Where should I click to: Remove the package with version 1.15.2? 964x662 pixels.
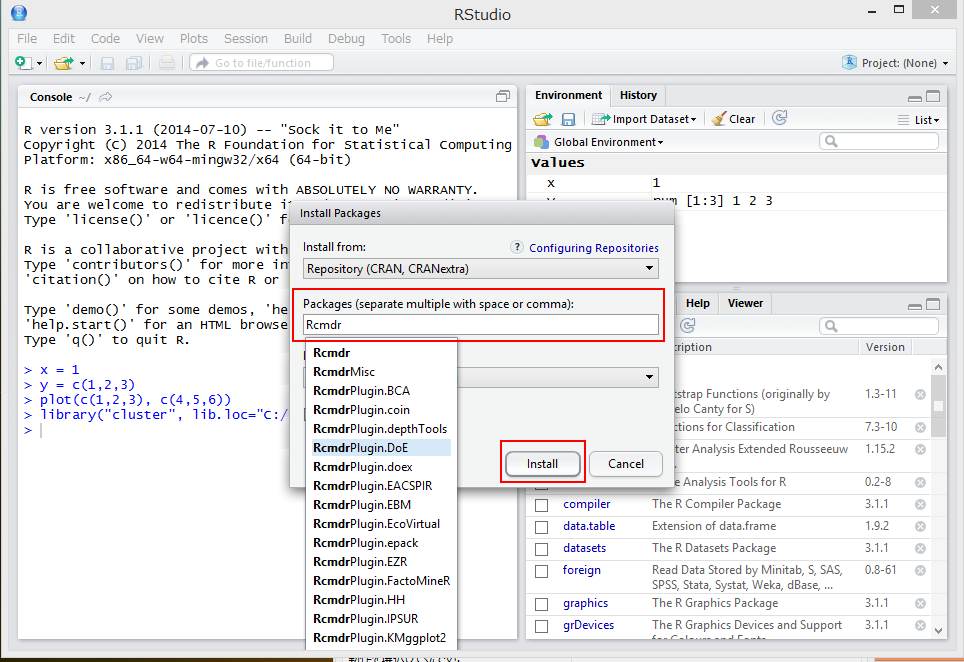coord(920,449)
